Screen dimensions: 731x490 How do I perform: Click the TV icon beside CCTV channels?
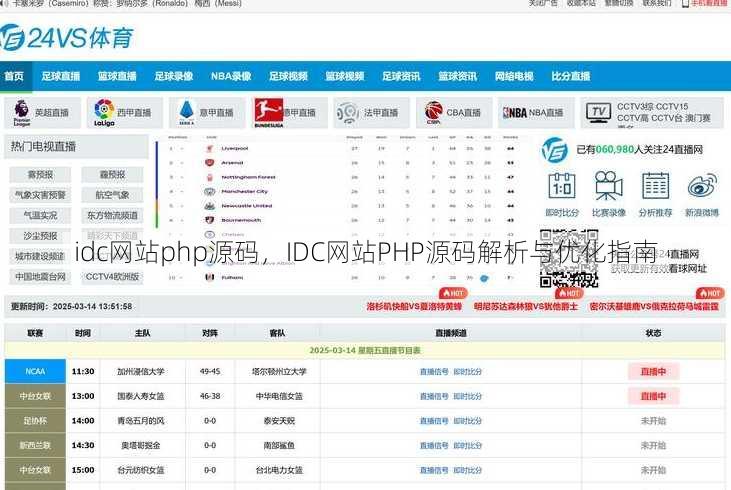599,112
